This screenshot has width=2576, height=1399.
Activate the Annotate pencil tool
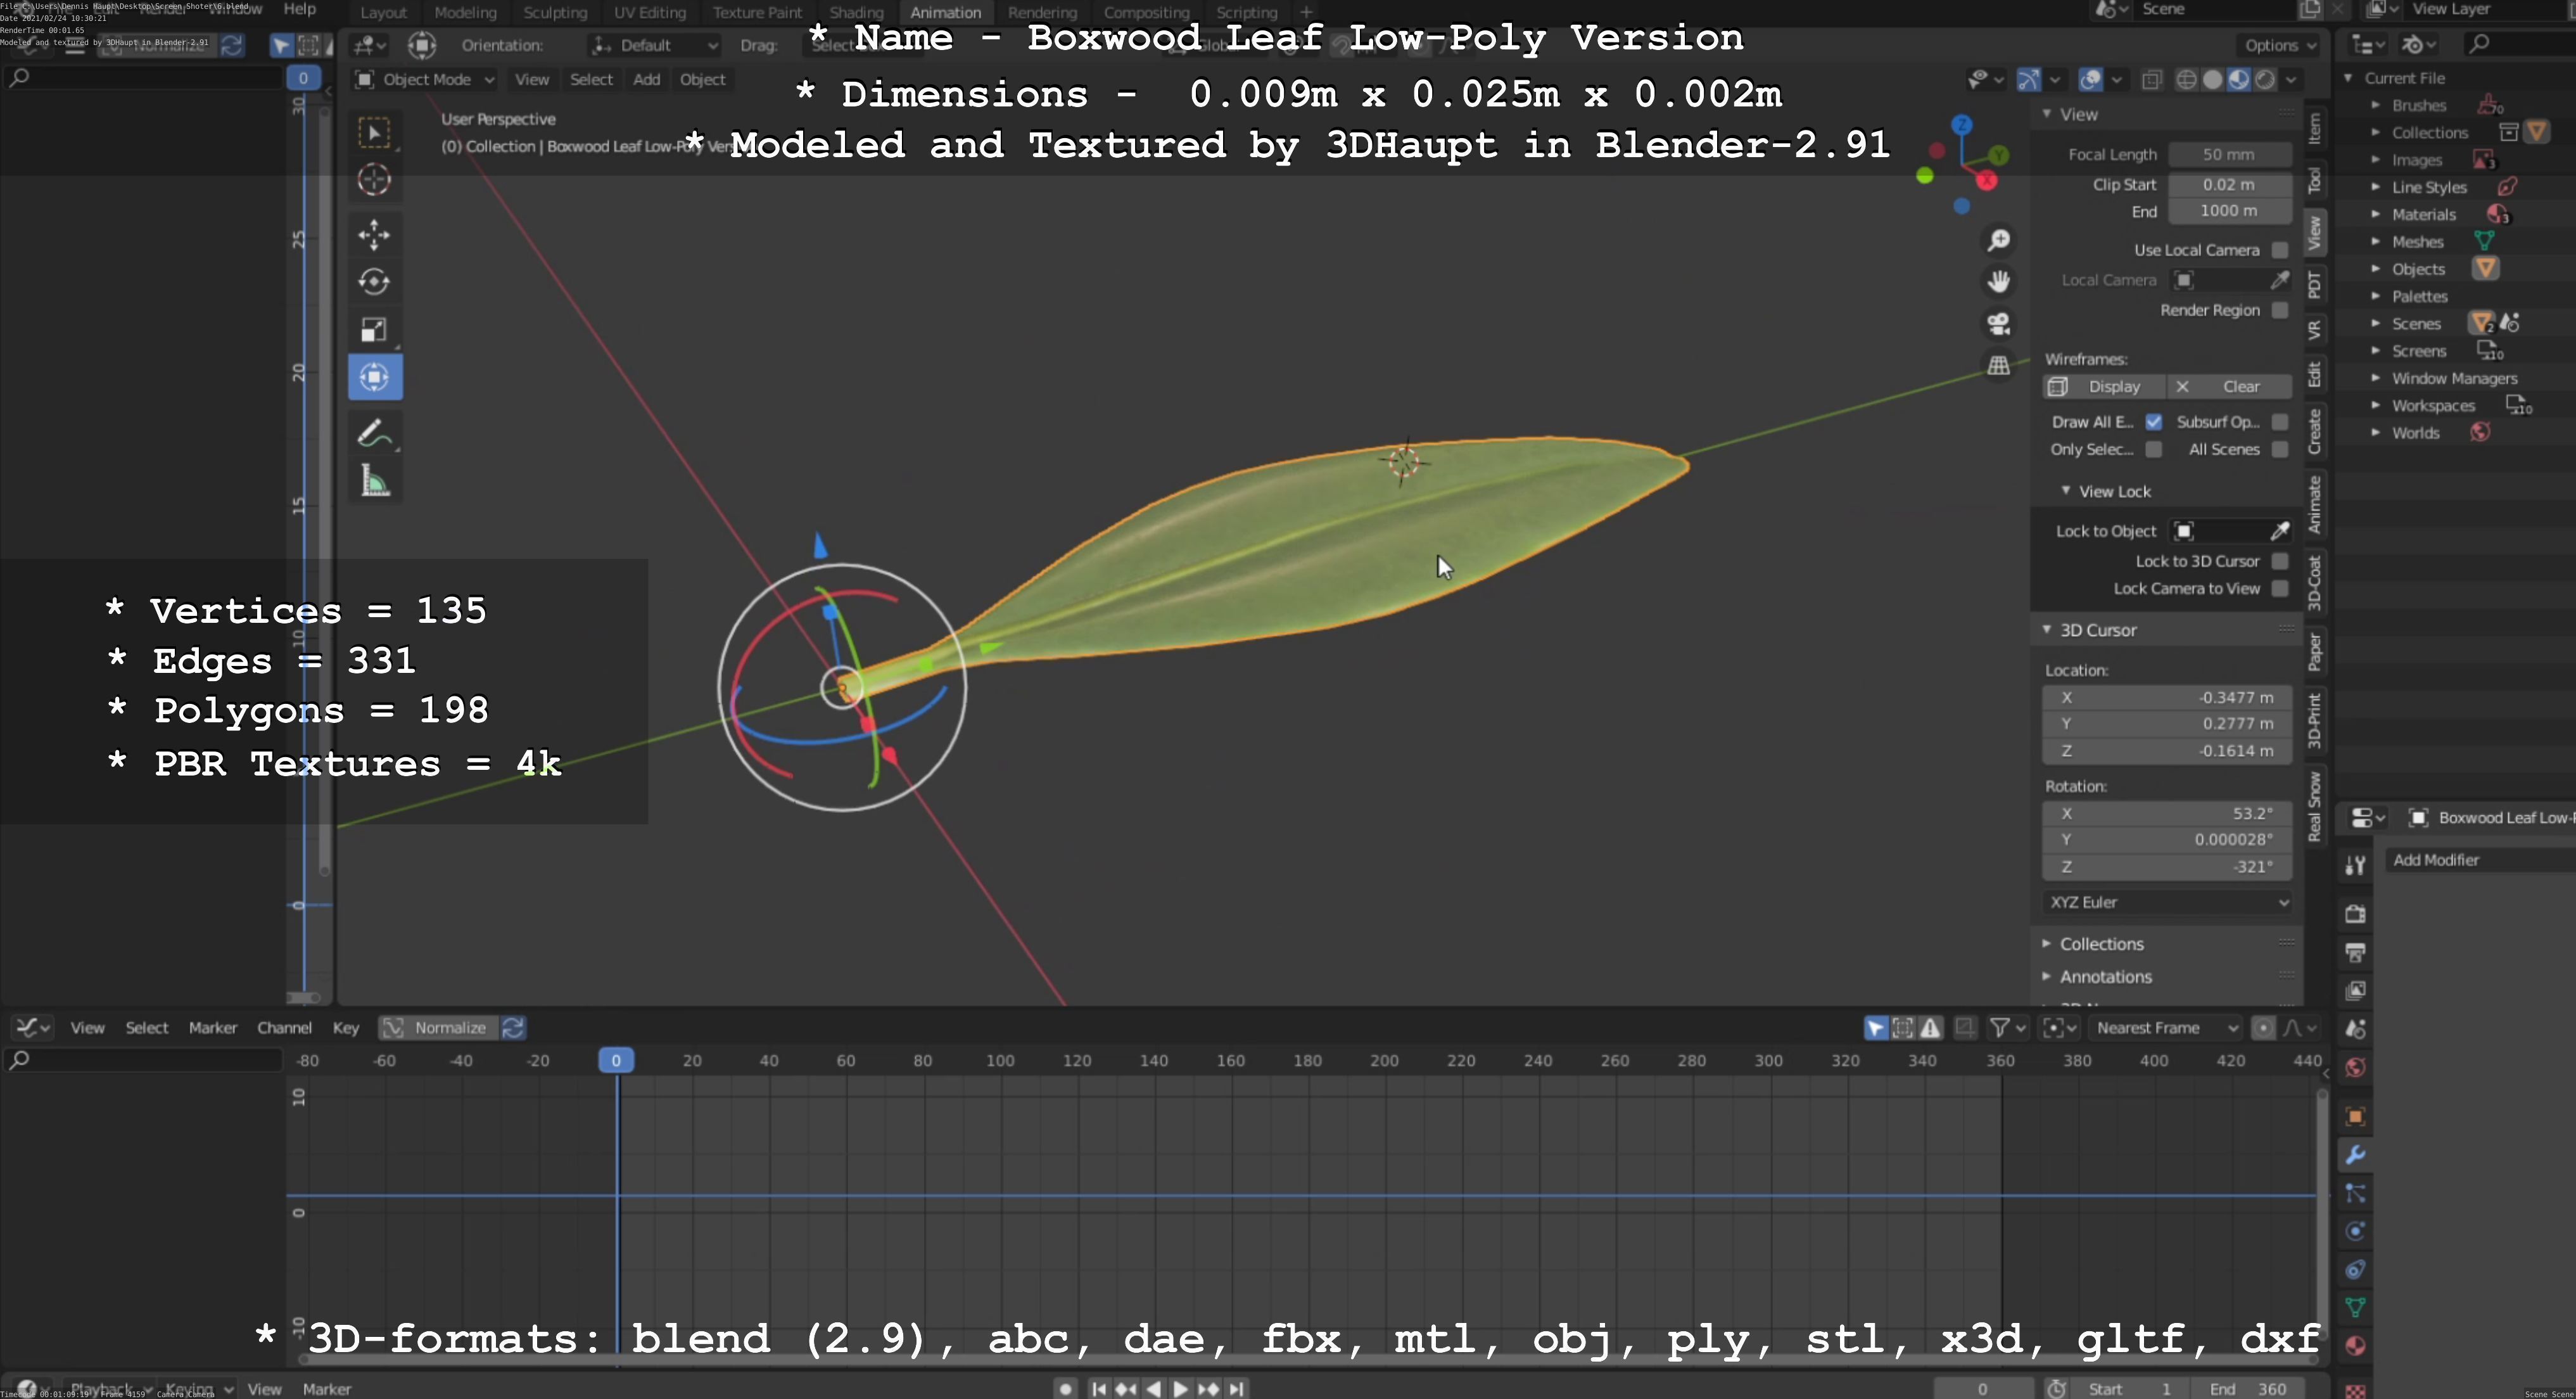coord(374,434)
